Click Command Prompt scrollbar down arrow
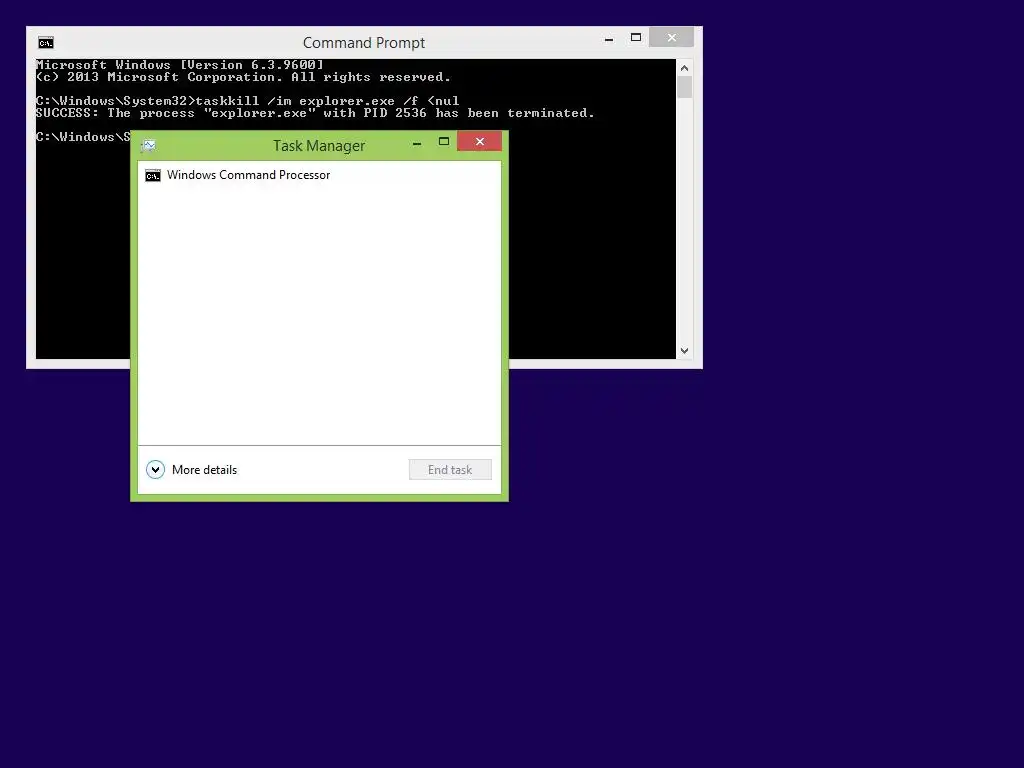Image resolution: width=1024 pixels, height=768 pixels. tap(684, 351)
